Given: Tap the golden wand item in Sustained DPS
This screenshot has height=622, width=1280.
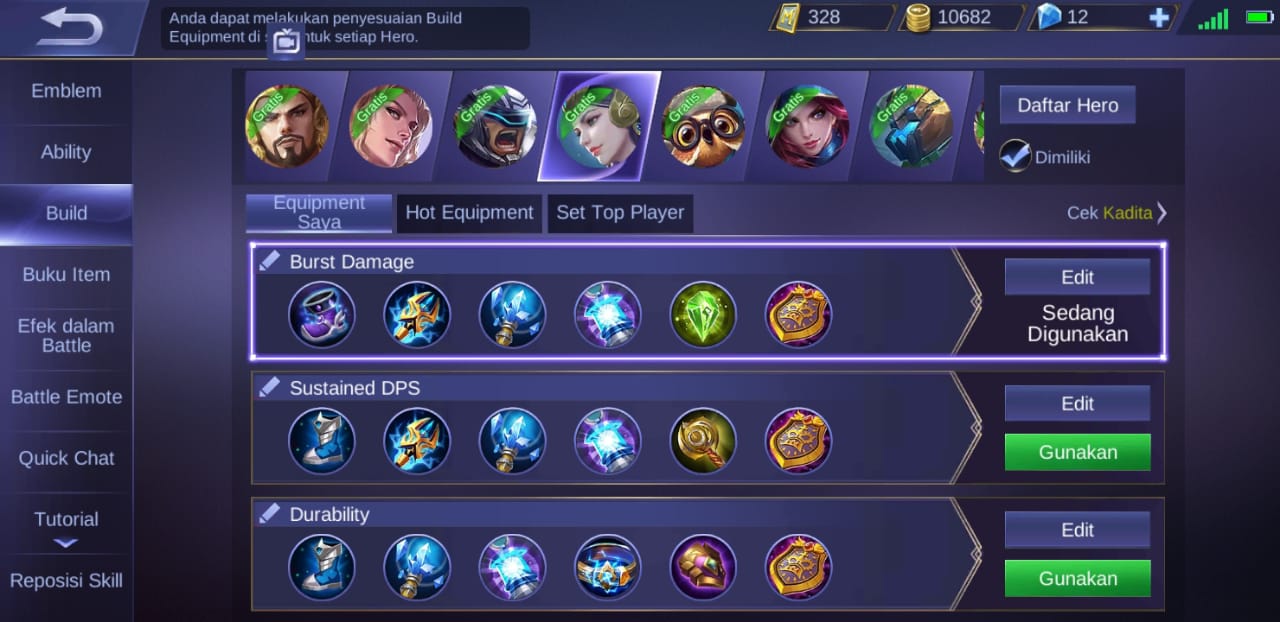Looking at the screenshot, I should pos(703,440).
